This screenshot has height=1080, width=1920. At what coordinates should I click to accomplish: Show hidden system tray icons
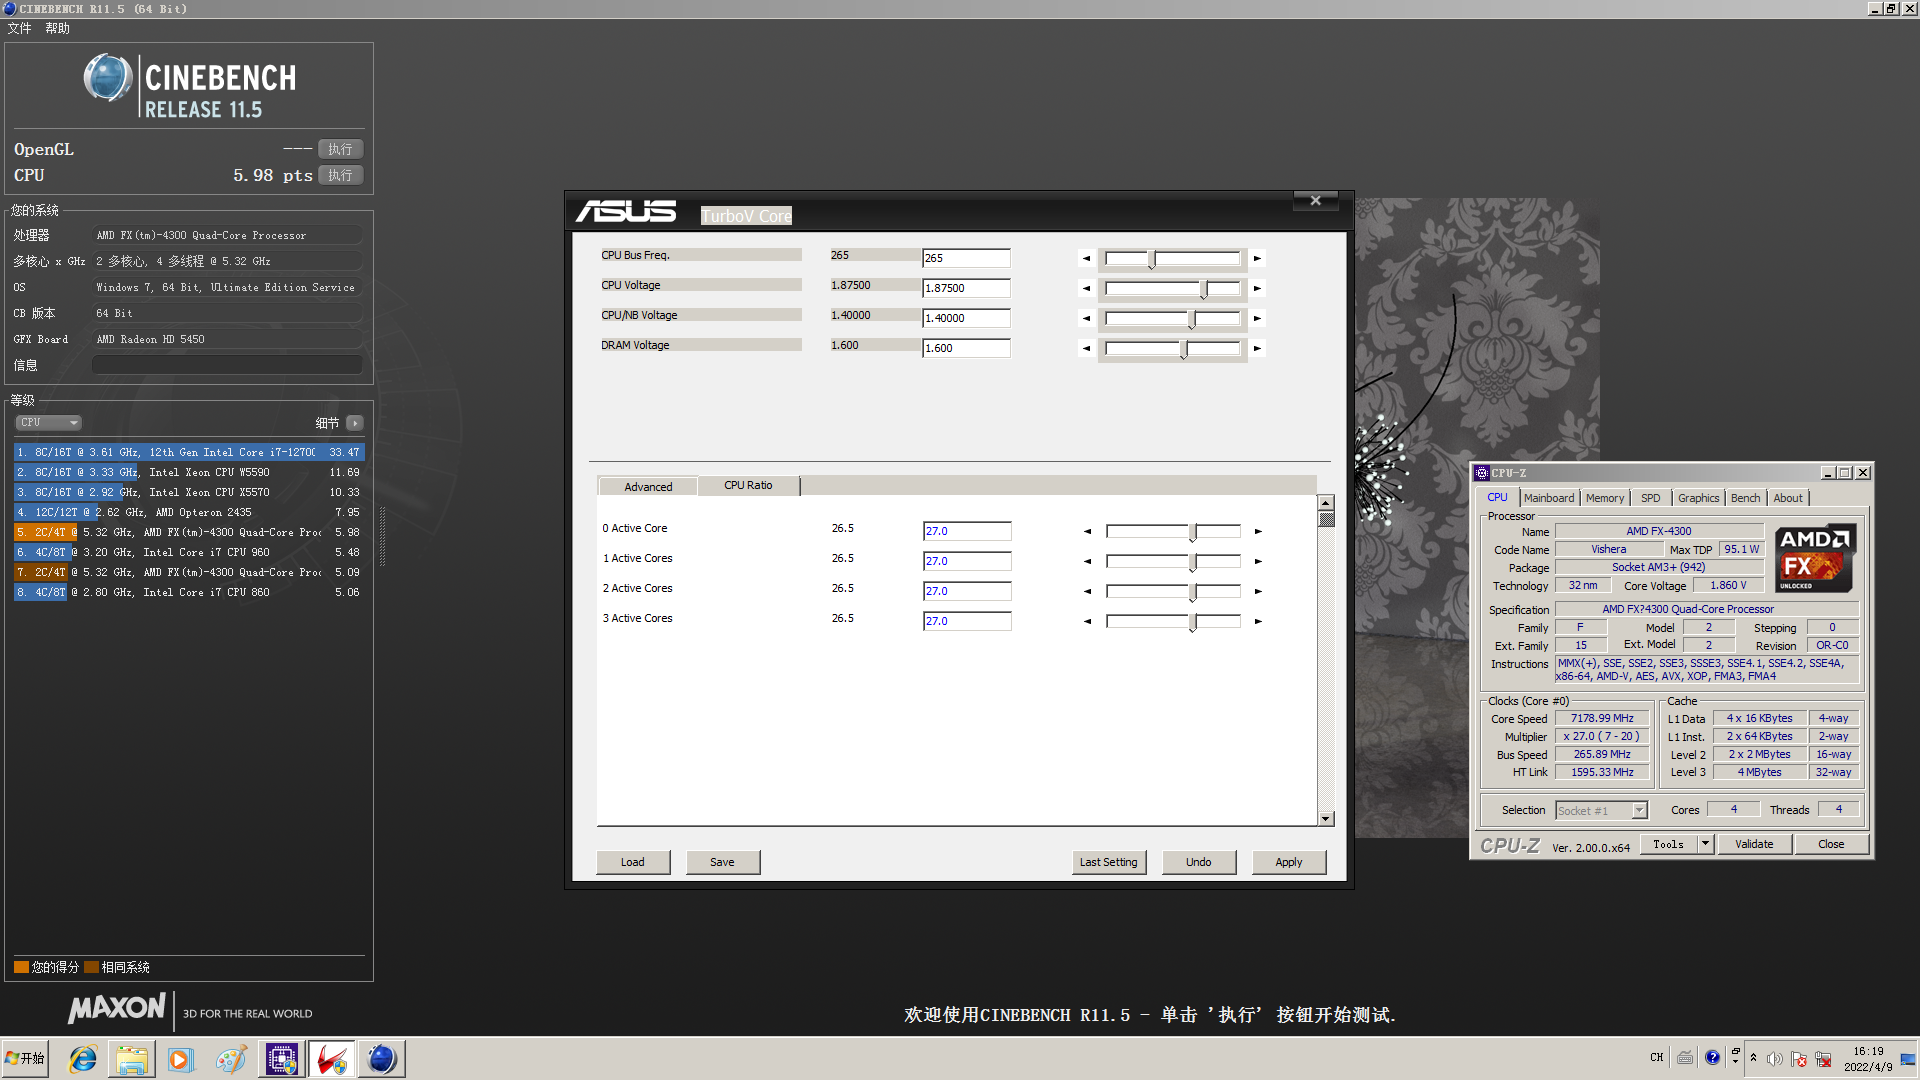(1753, 1058)
